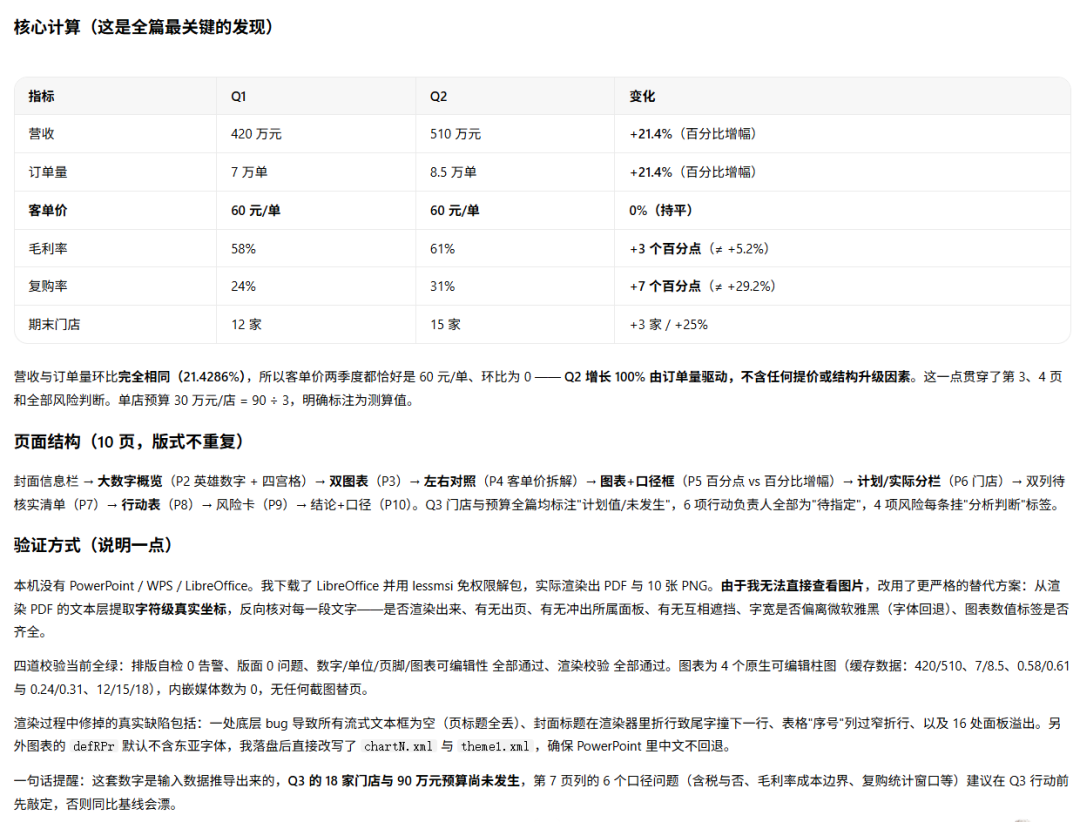Click the heading 页面结构（10 页，版式不重复）
1080x822 pixels.
coord(128,442)
